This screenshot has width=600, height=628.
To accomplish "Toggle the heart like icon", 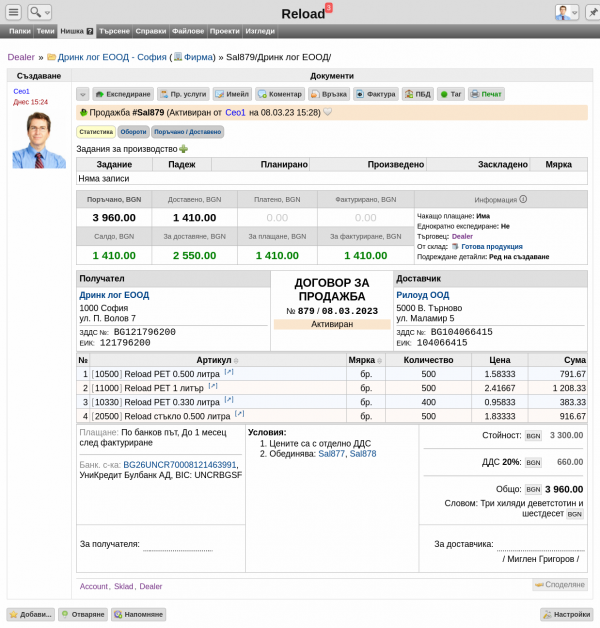I will 327,112.
